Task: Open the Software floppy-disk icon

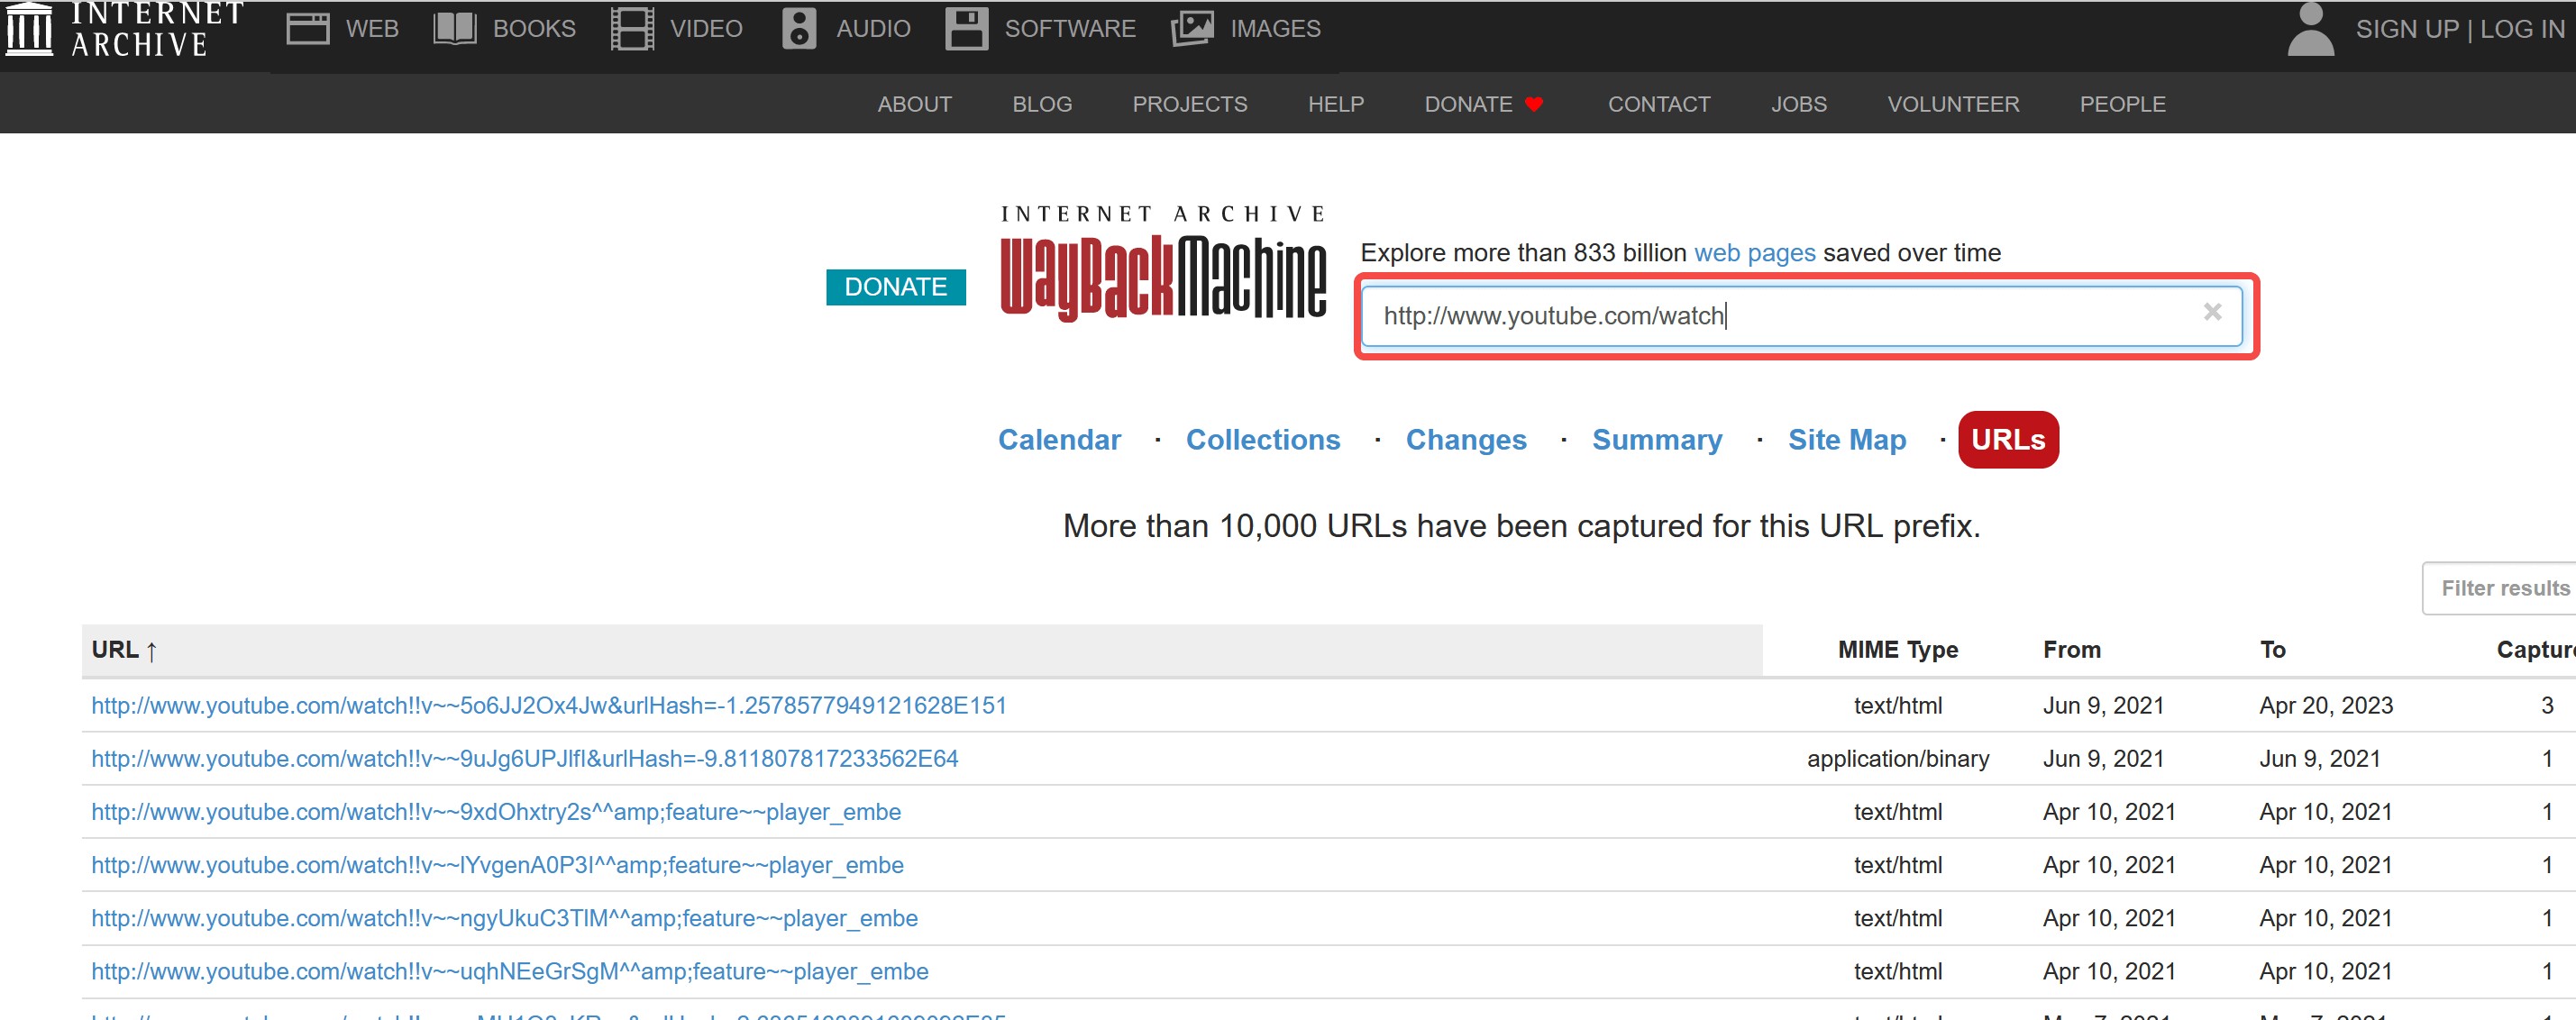Action: [966, 28]
